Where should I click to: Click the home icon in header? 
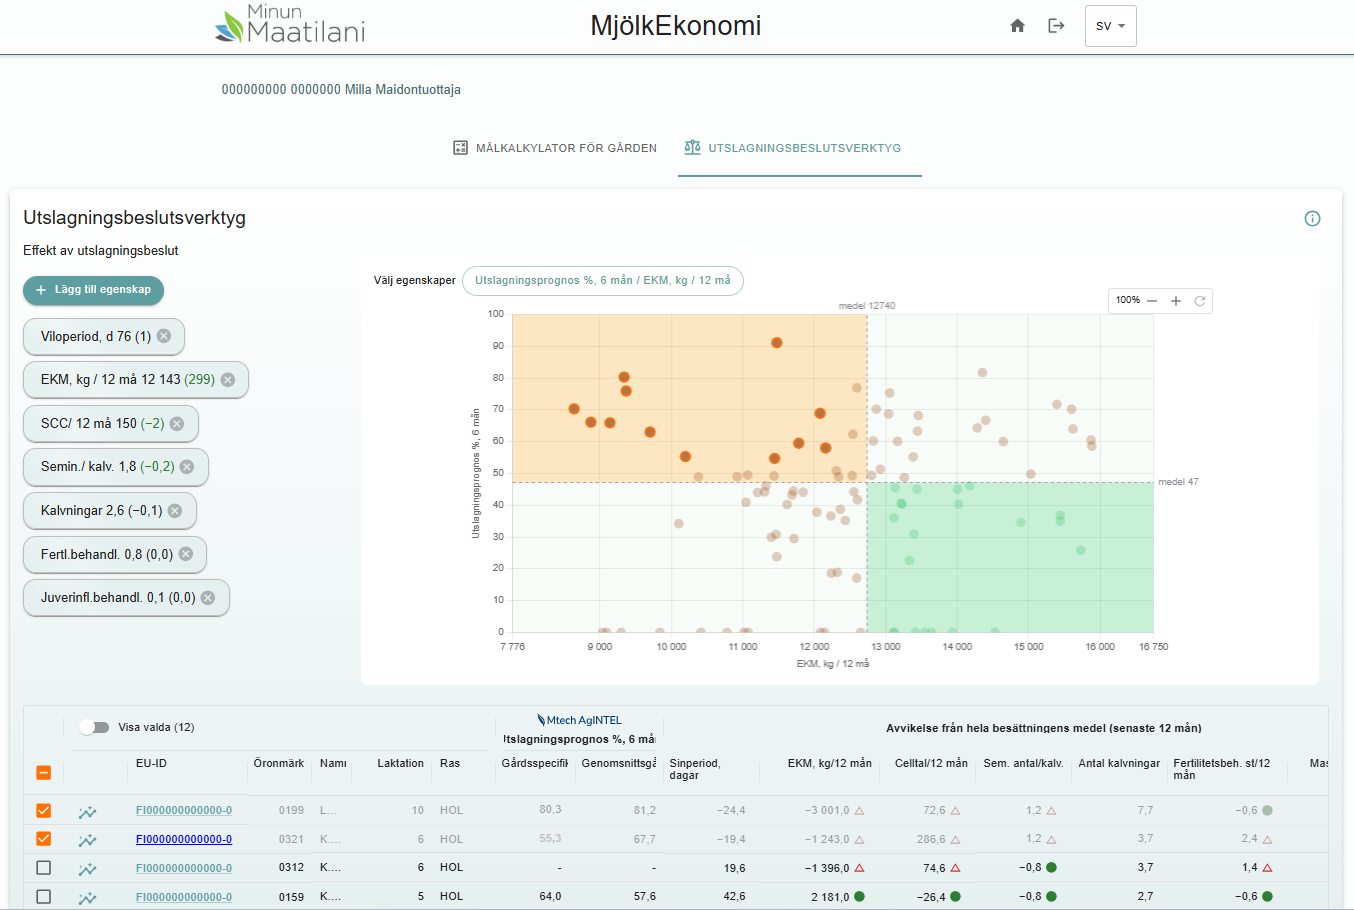(x=1017, y=26)
